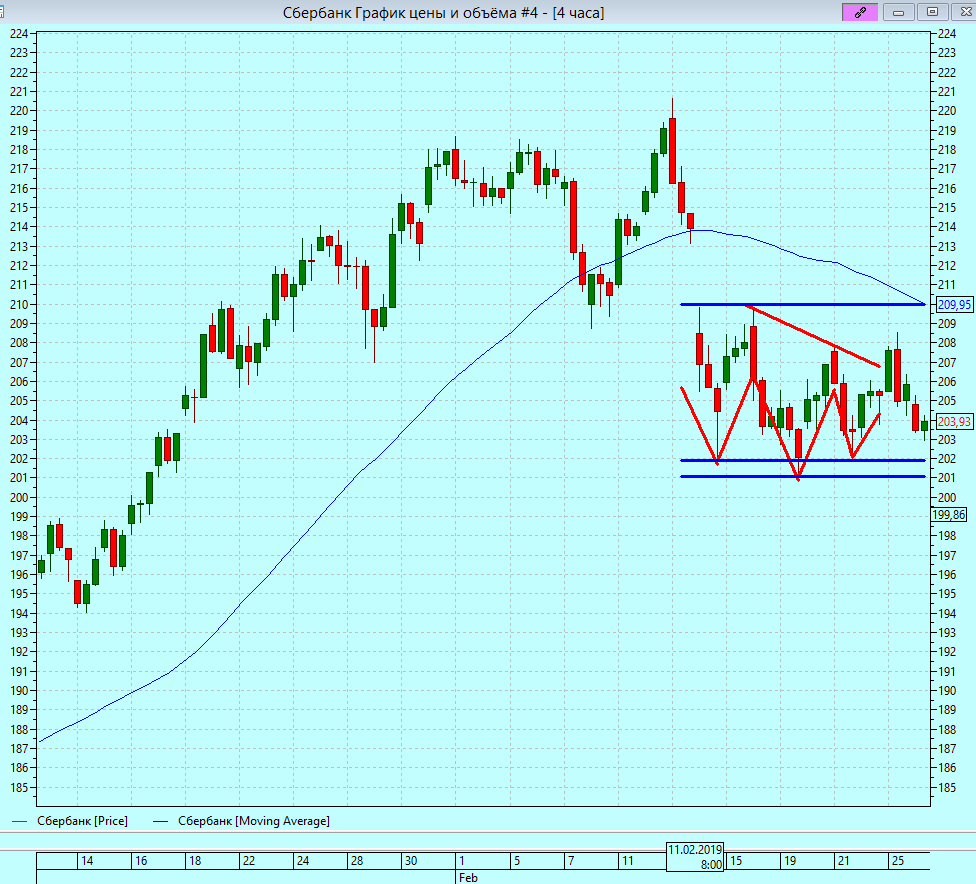Click date label 28 on the time axis

(x=357, y=861)
